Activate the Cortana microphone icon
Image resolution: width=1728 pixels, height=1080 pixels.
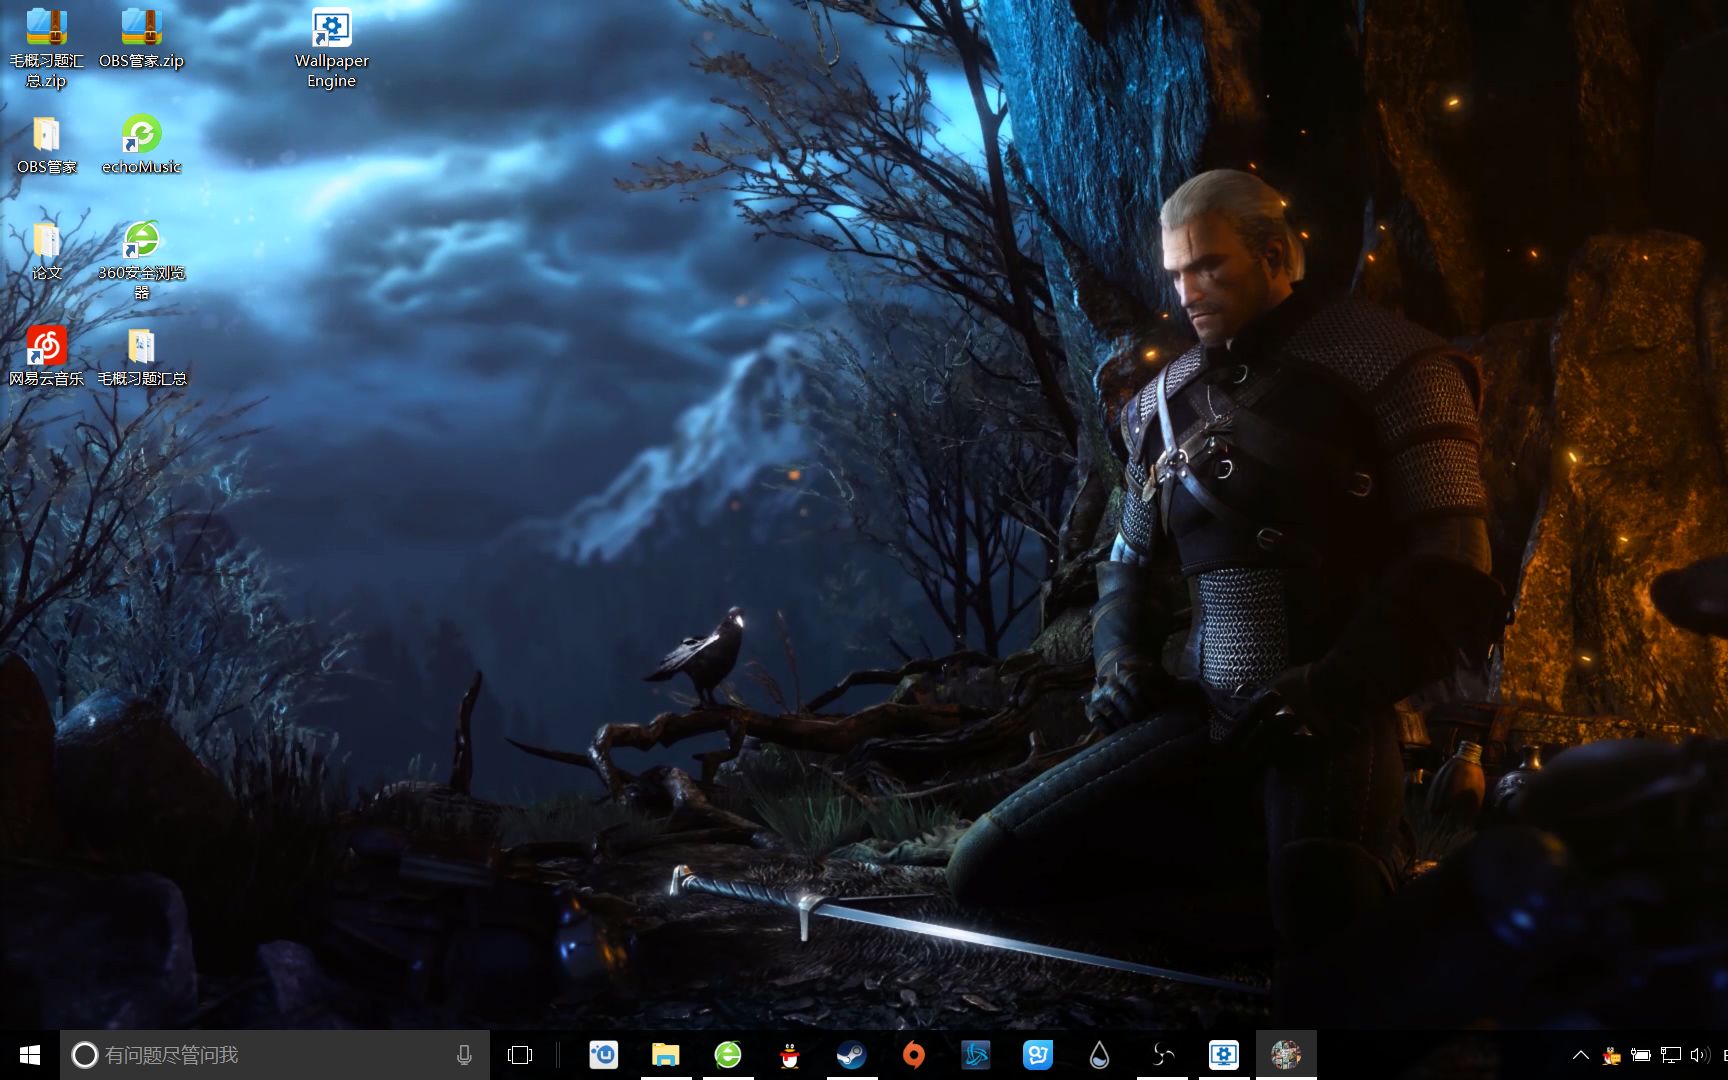point(464,1055)
